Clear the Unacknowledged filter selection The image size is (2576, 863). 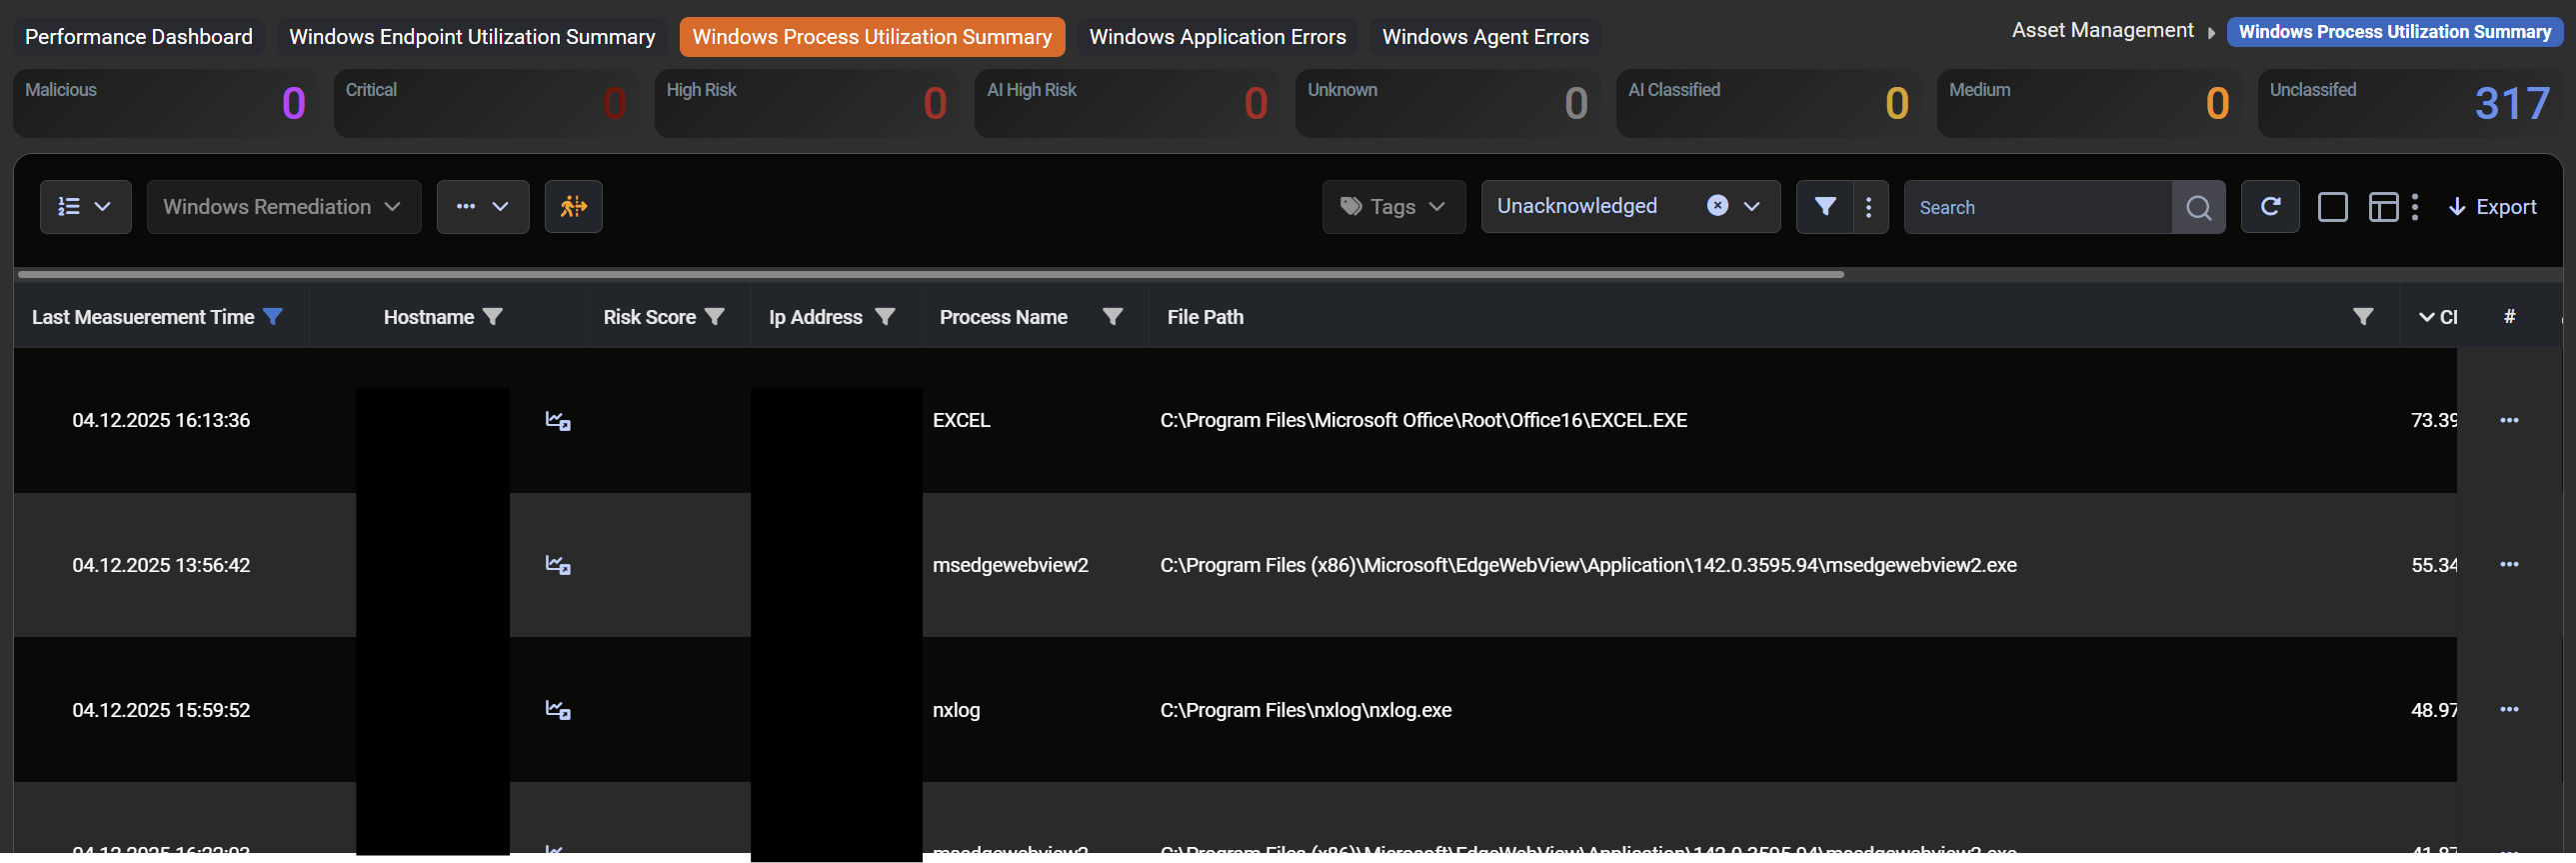[1717, 206]
